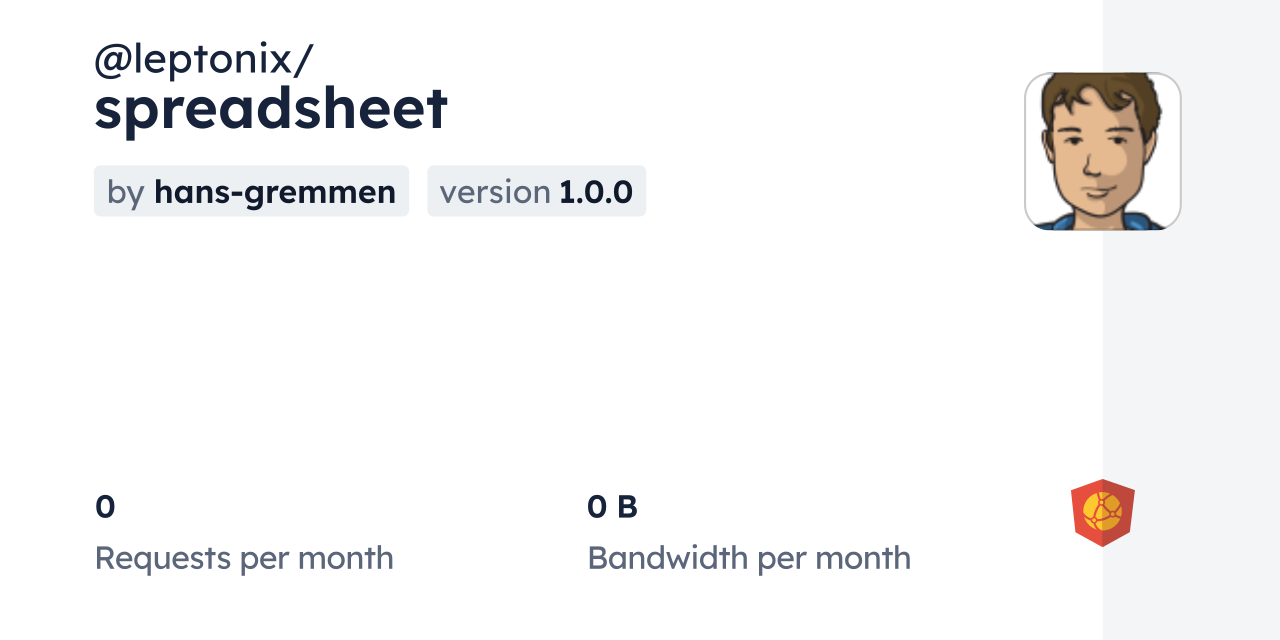Select the spreadsheet package title
The image size is (1280, 640).
[271, 108]
